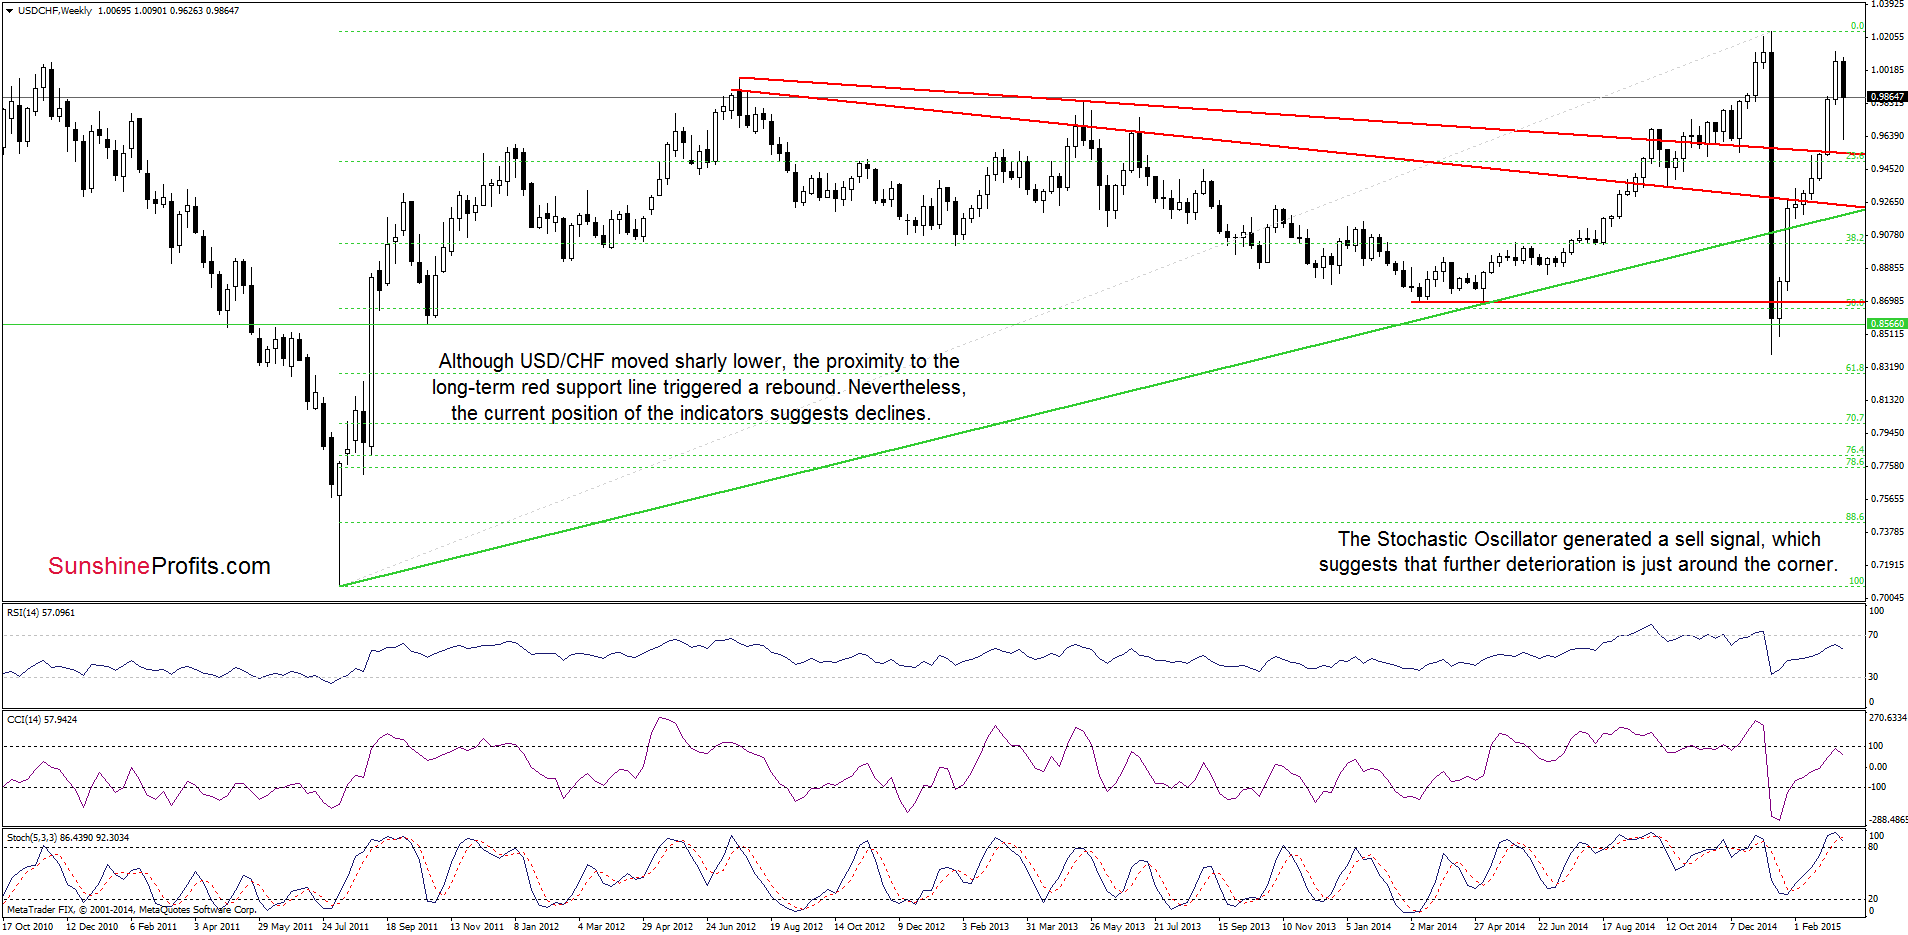
Task: Click the 18 Sep 2011 date label
Action: click(412, 926)
